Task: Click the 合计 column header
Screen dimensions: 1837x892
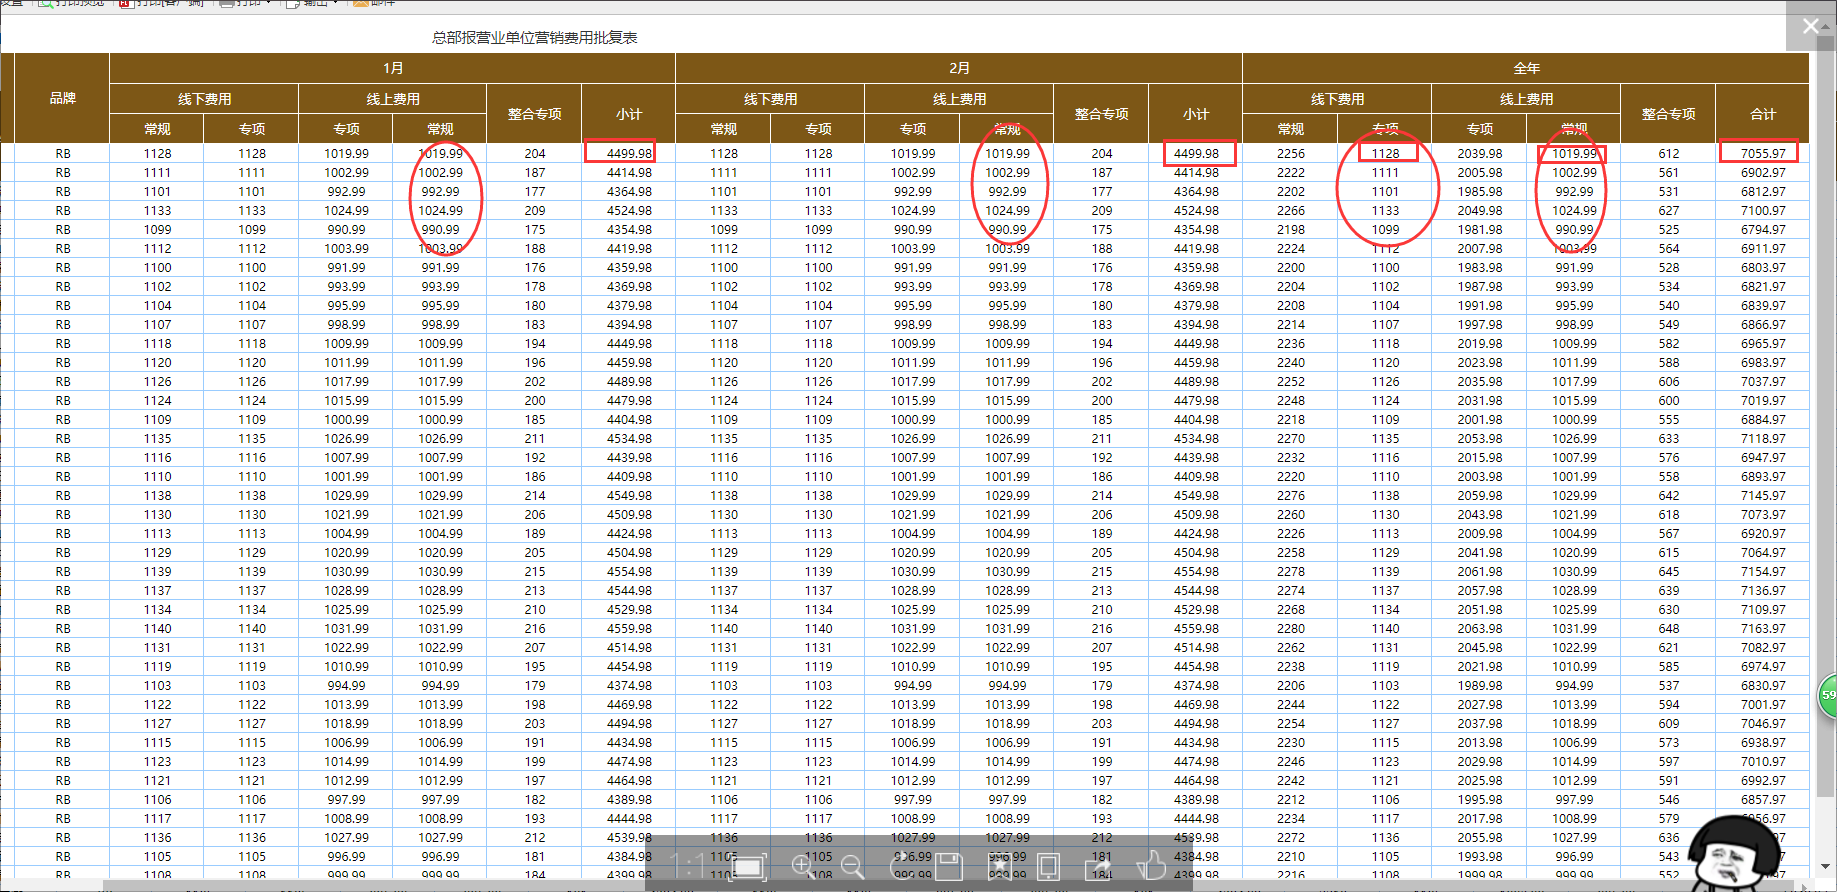Action: tap(1762, 114)
